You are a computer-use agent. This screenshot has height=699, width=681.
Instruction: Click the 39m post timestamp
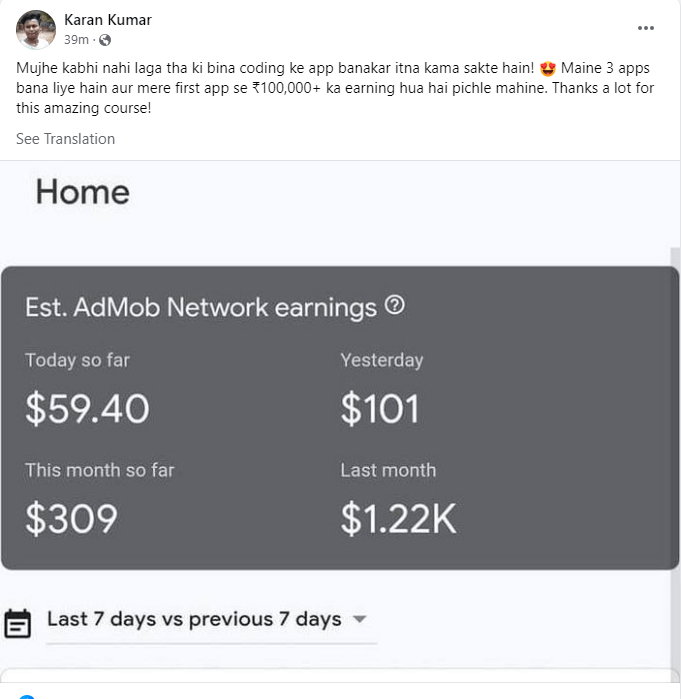click(x=76, y=40)
